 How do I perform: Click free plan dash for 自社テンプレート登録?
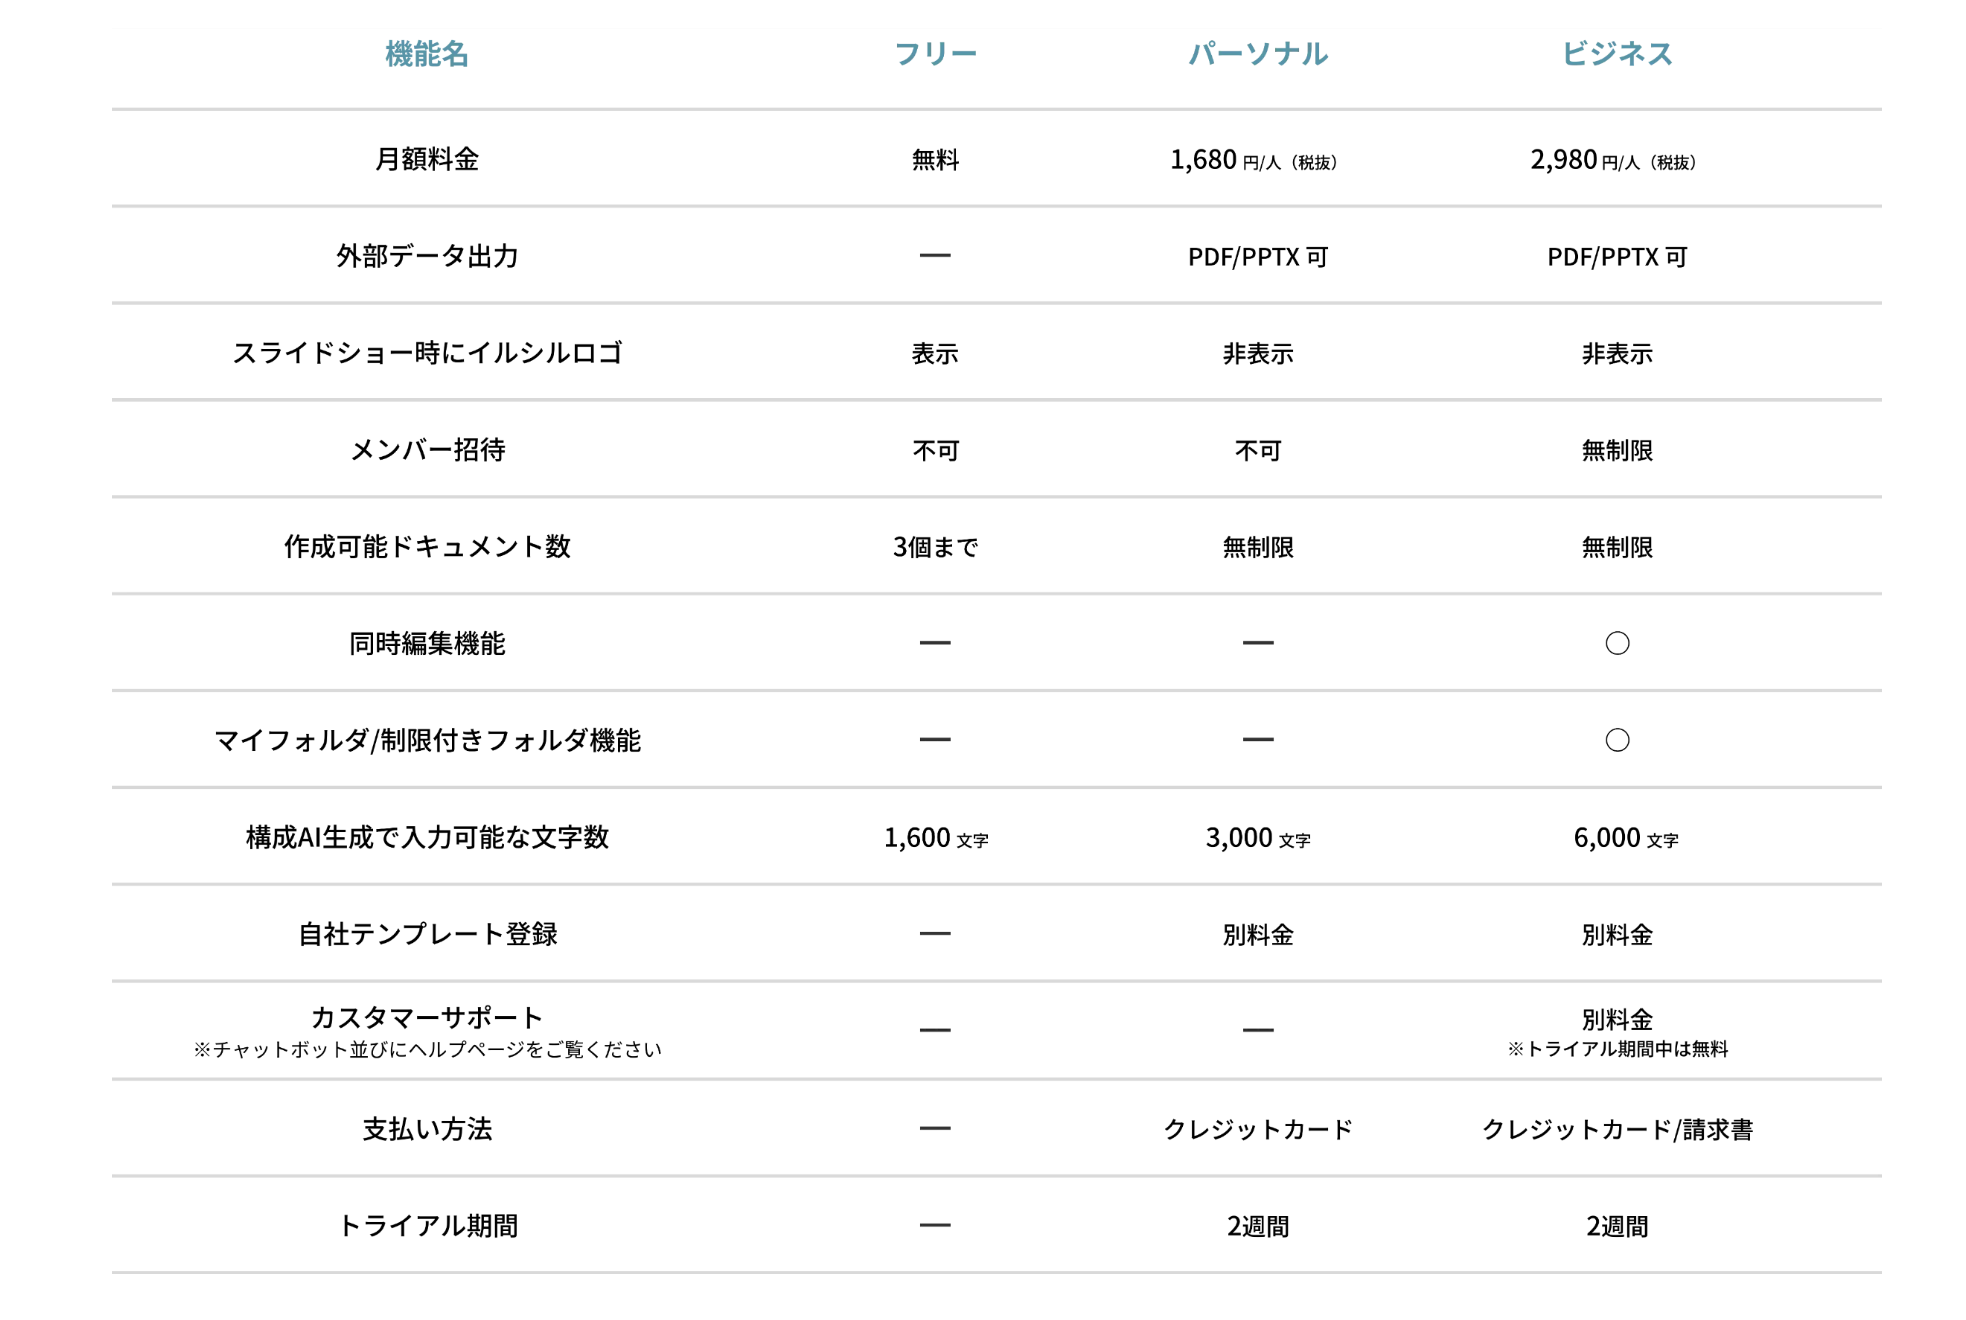(934, 934)
